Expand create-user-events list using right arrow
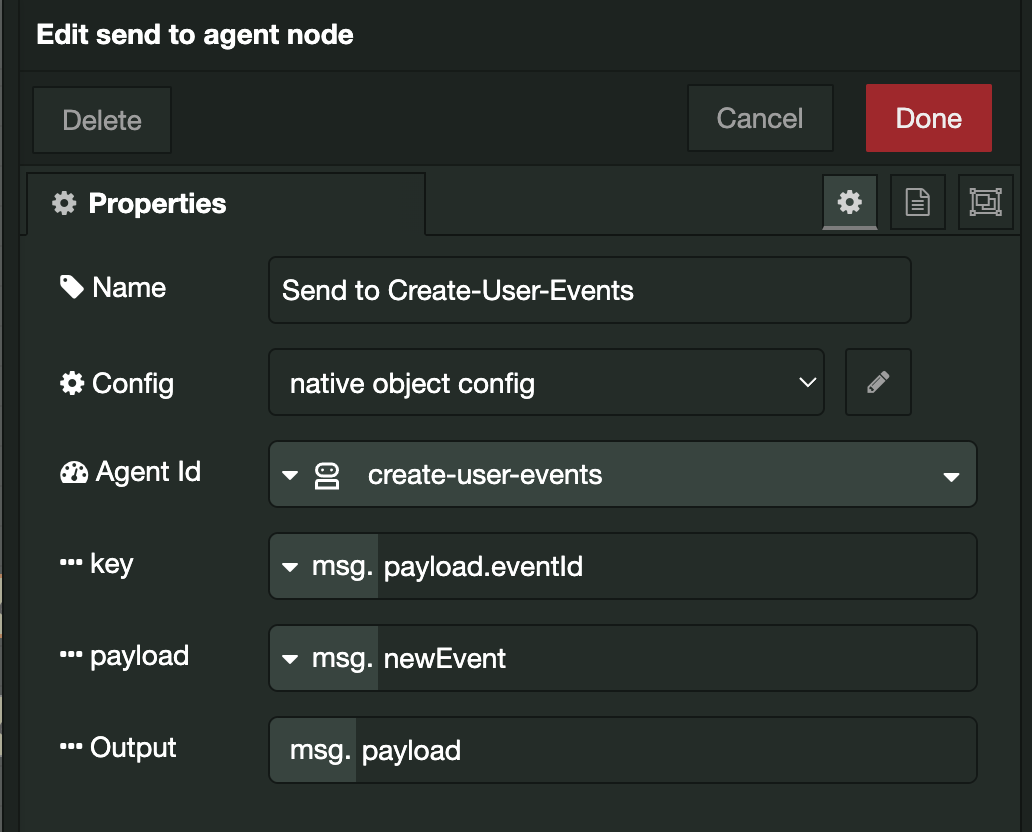The height and width of the screenshot is (832, 1032). tap(951, 477)
